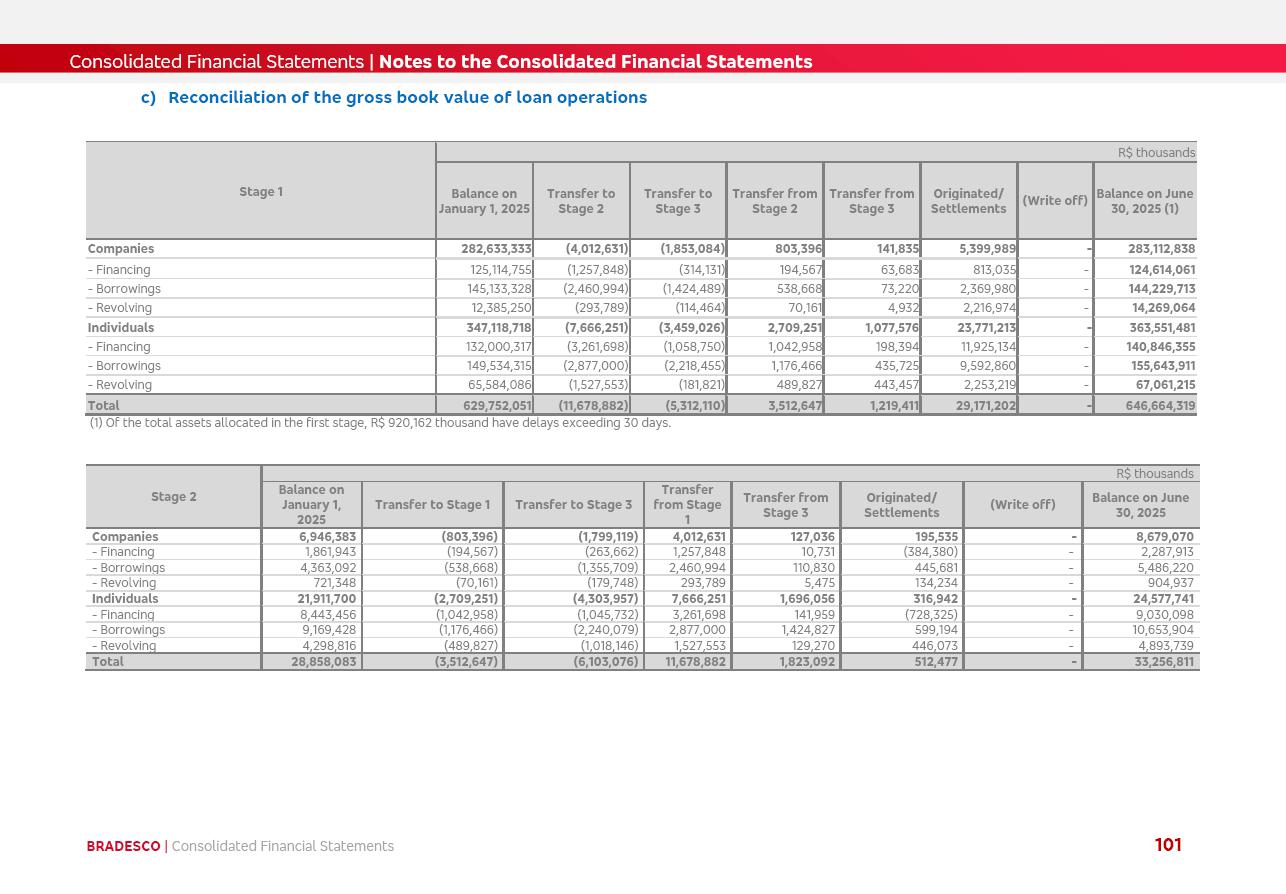Click the Stage 1 total opening balance 629,752,051

click(497, 406)
